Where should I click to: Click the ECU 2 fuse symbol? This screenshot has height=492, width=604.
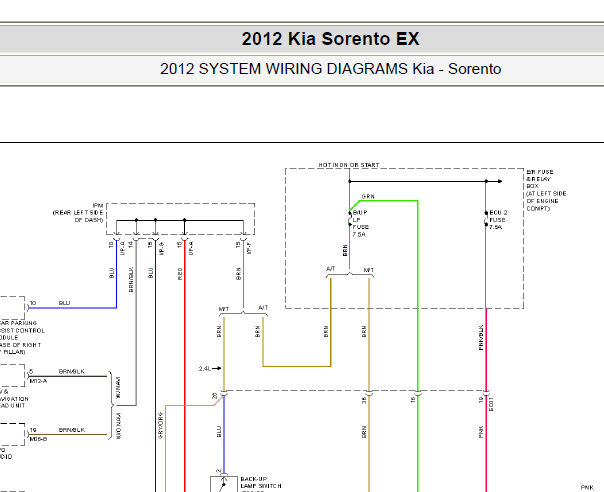tap(486, 218)
